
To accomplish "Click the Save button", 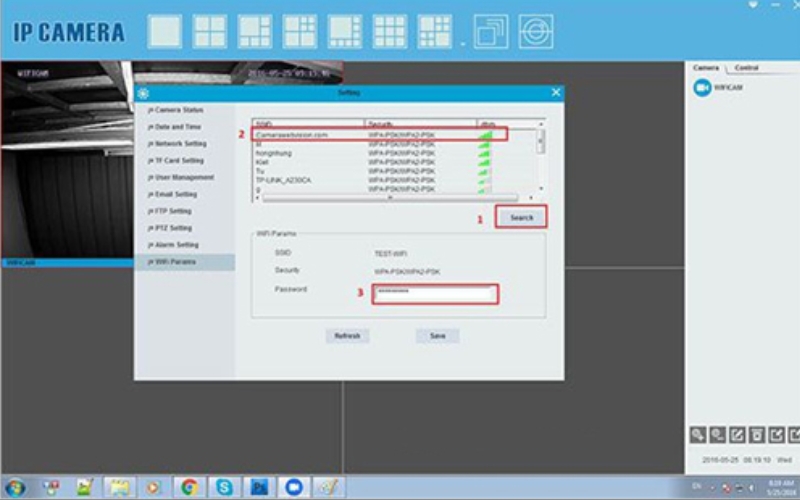I will (x=437, y=336).
